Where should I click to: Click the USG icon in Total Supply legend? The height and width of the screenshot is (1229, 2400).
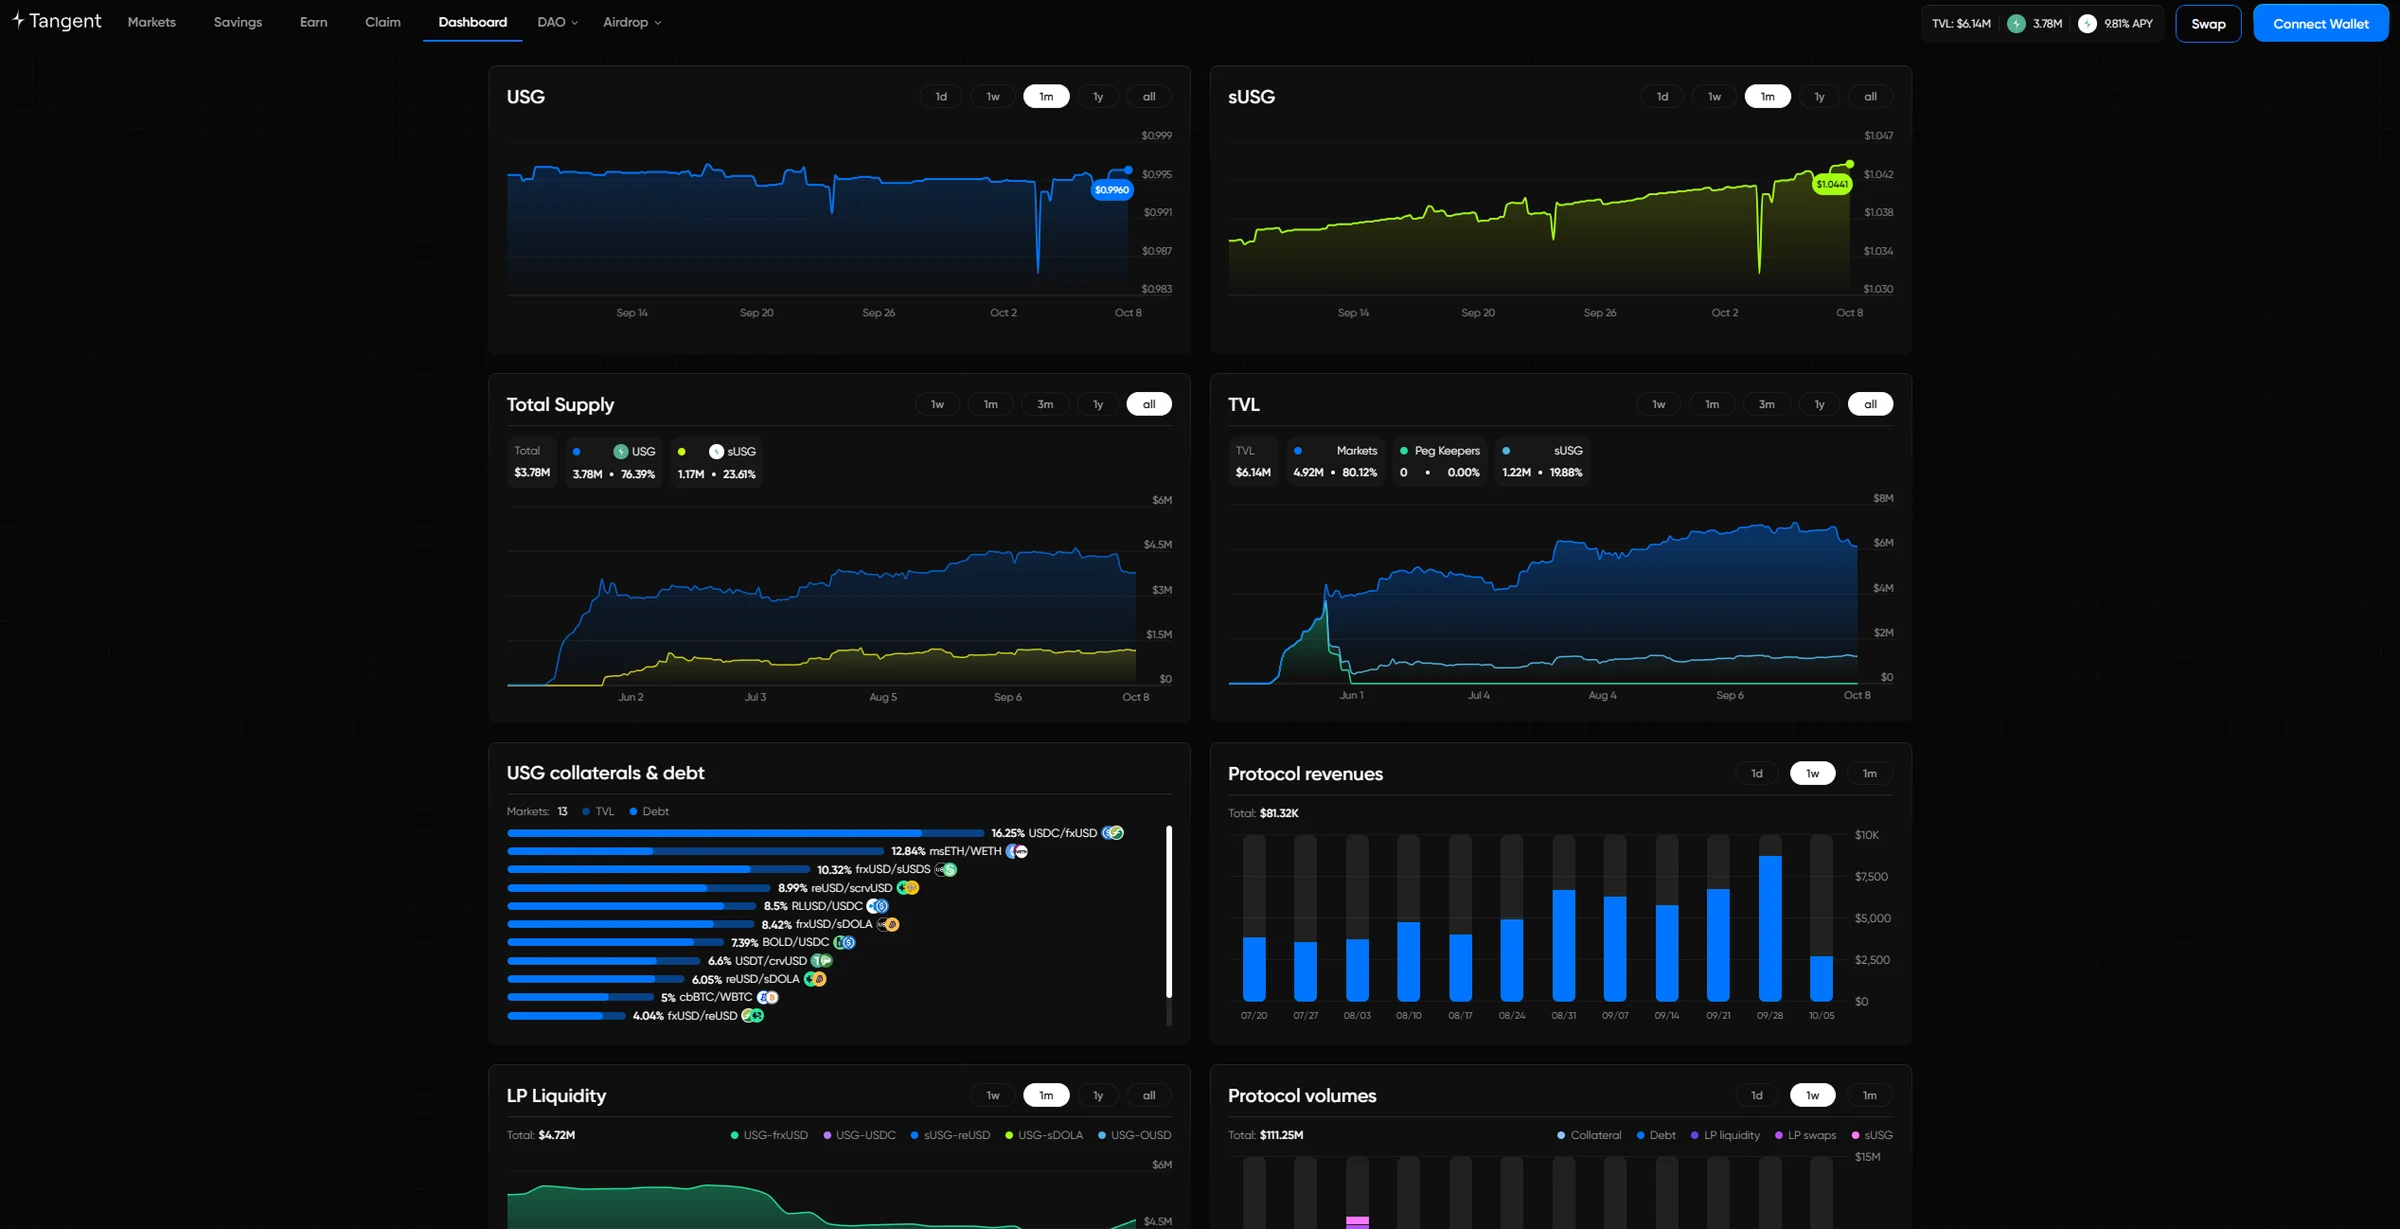pos(620,451)
